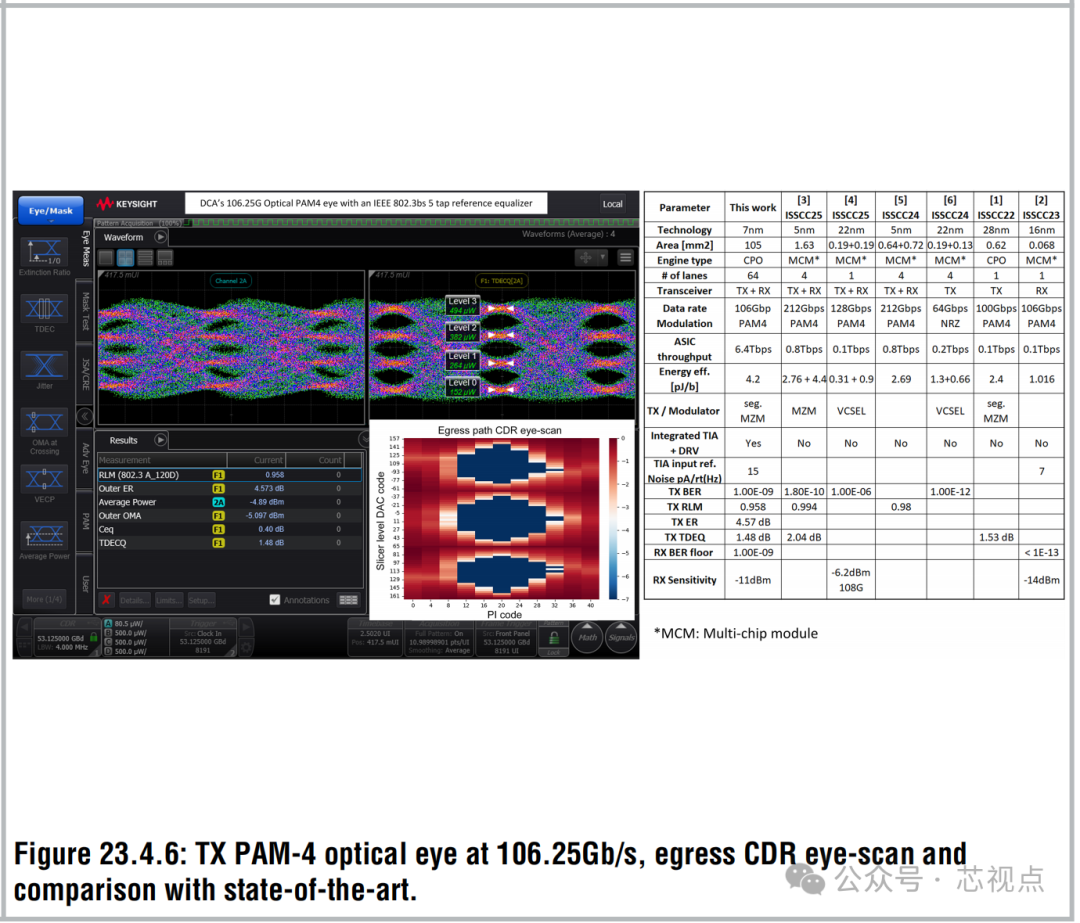Toggle the Pattern Lock

554,638
